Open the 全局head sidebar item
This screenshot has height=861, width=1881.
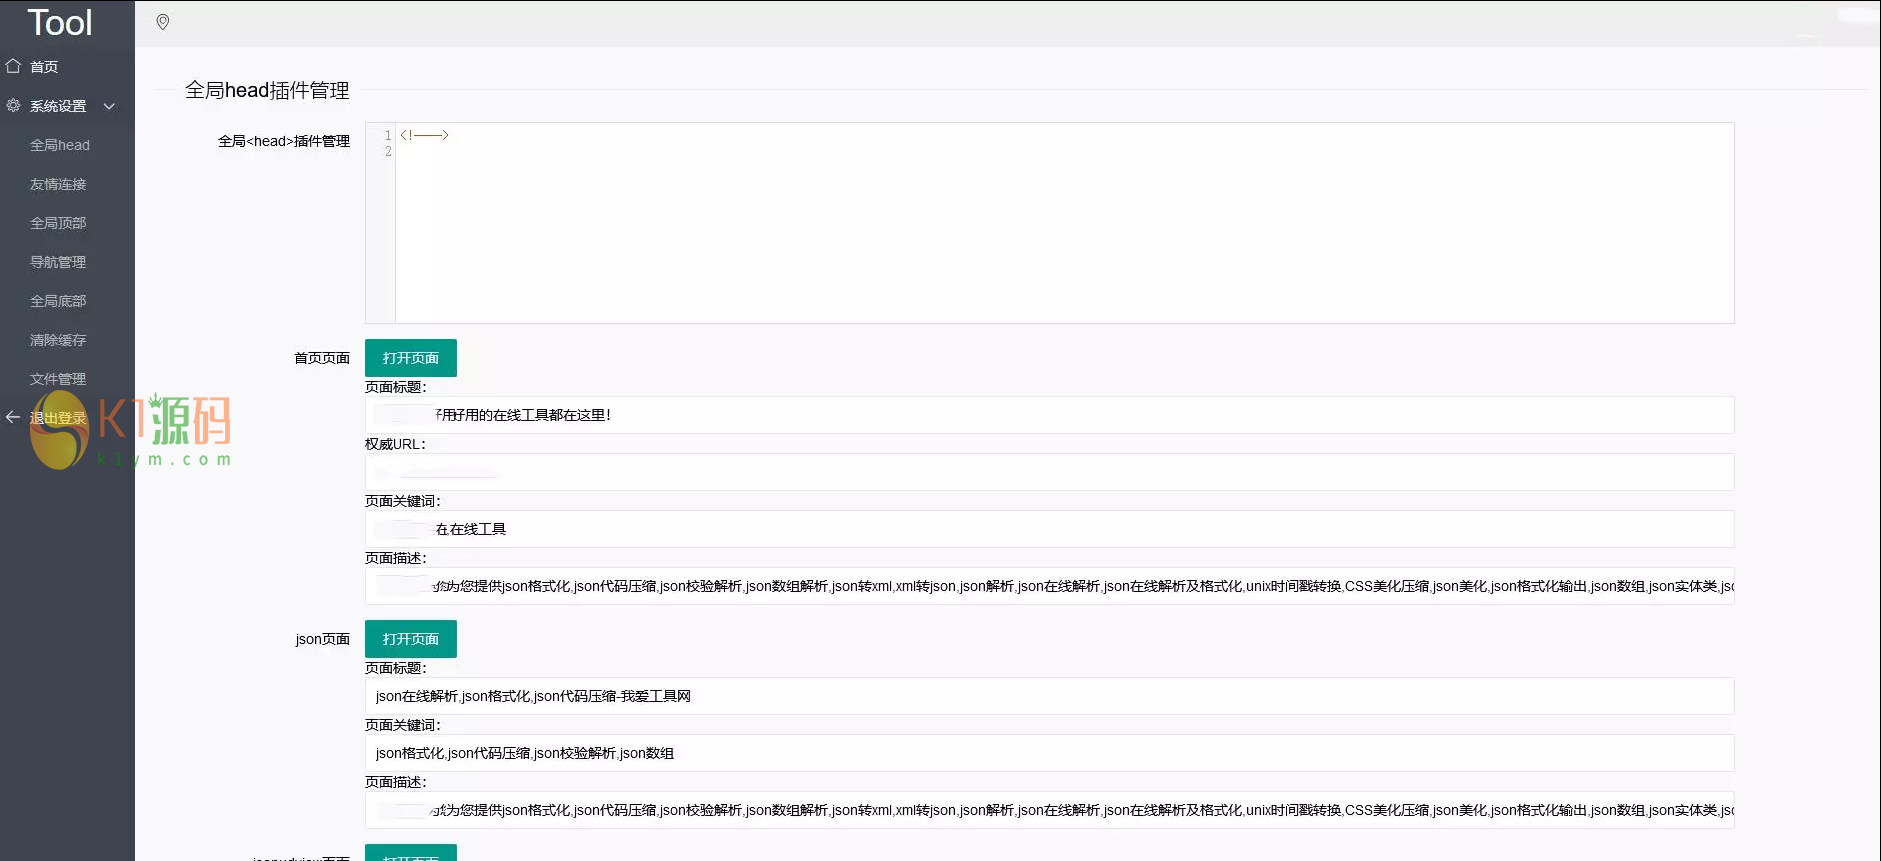pyautogui.click(x=60, y=145)
